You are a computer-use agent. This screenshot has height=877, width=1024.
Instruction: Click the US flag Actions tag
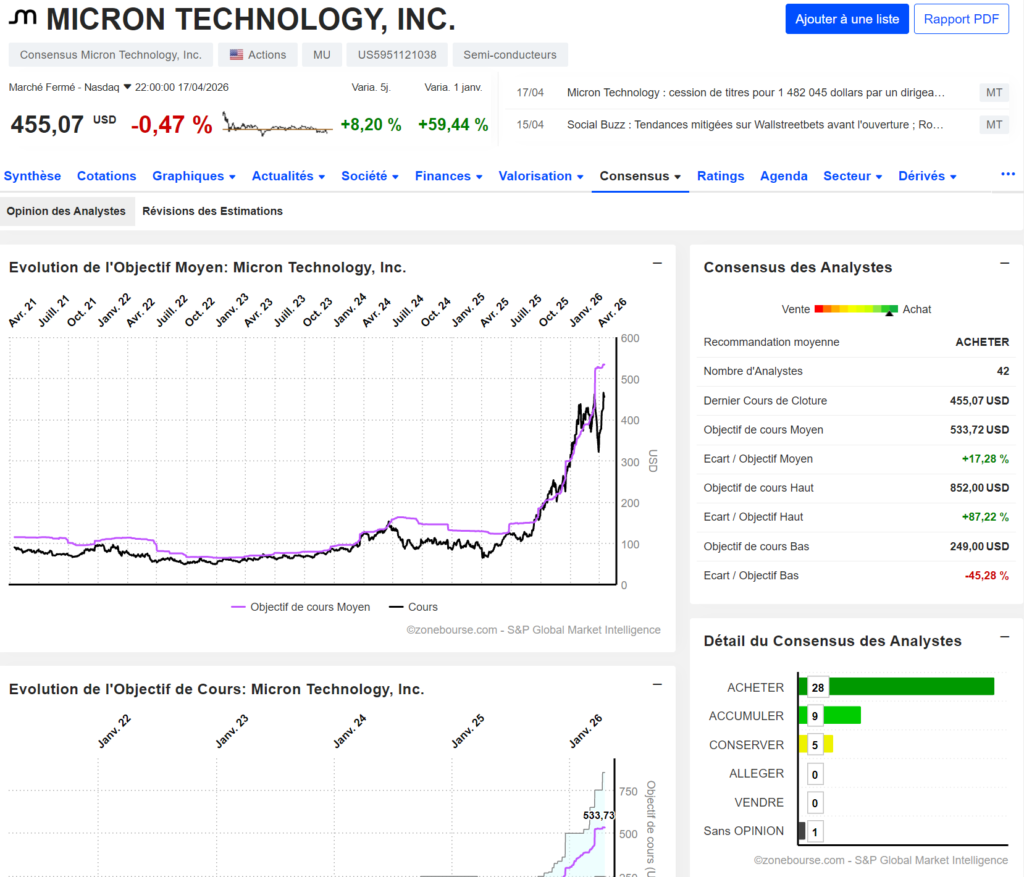coord(258,55)
